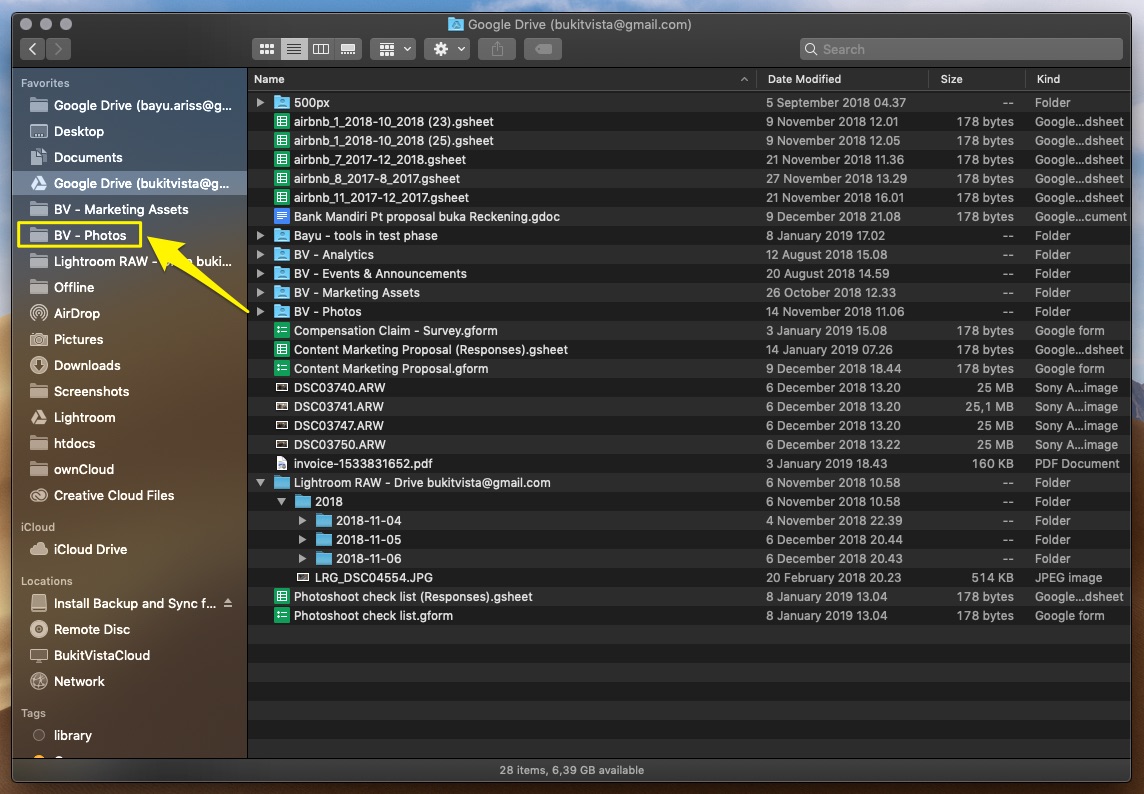The width and height of the screenshot is (1144, 794).
Task: Open Lightroom Drive item in sidebar
Action: [130, 417]
